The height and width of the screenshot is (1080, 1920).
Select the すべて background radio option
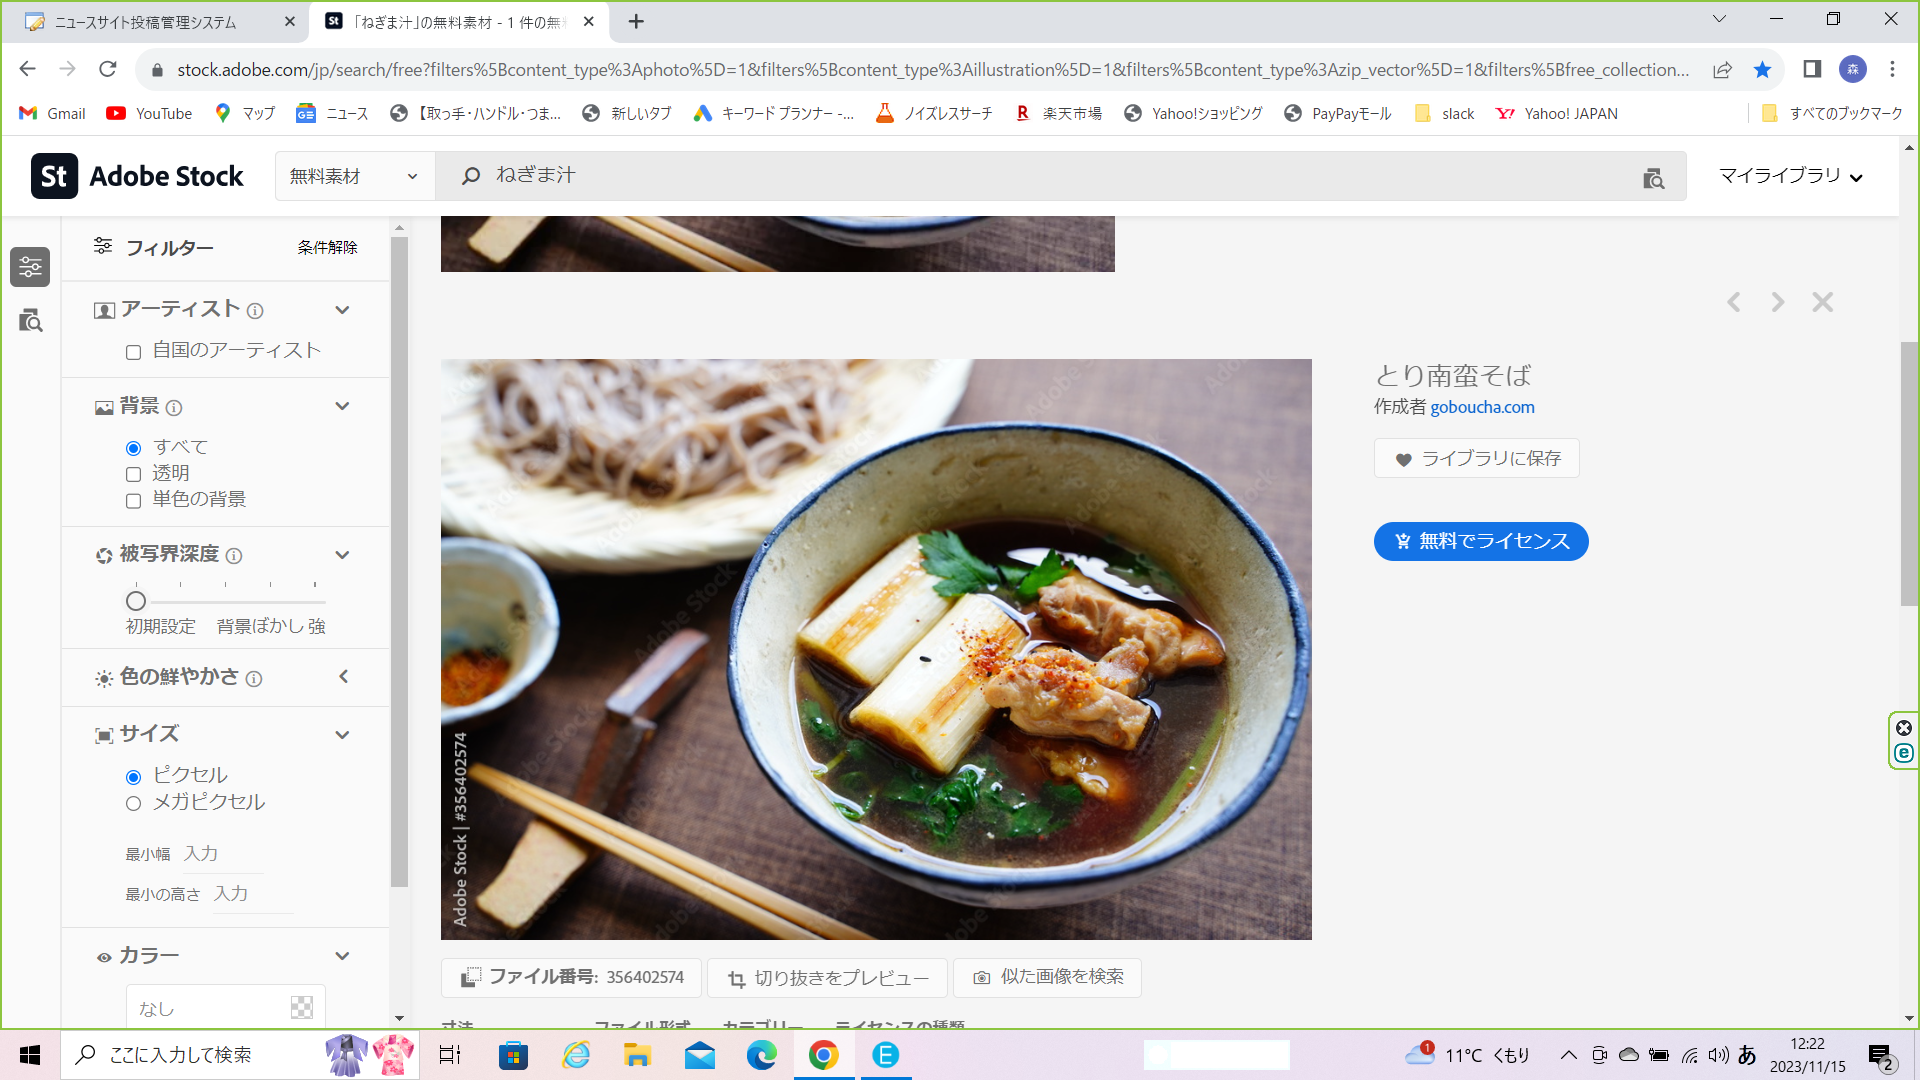pos(133,448)
